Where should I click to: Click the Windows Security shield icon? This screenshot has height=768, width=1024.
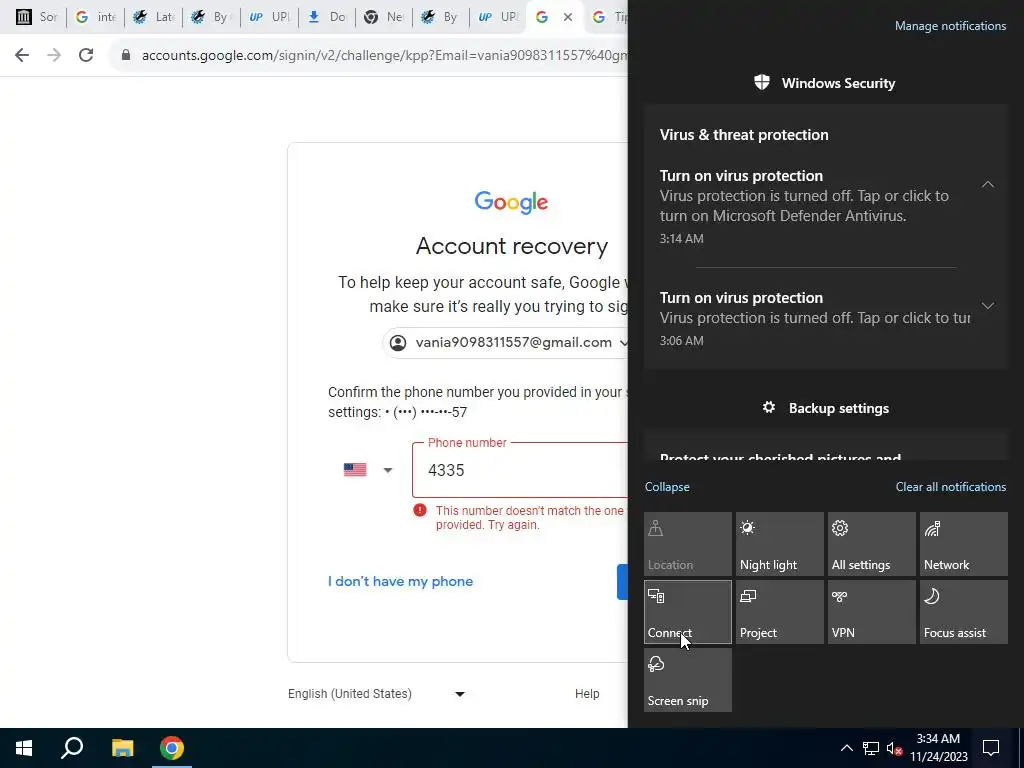pos(761,82)
